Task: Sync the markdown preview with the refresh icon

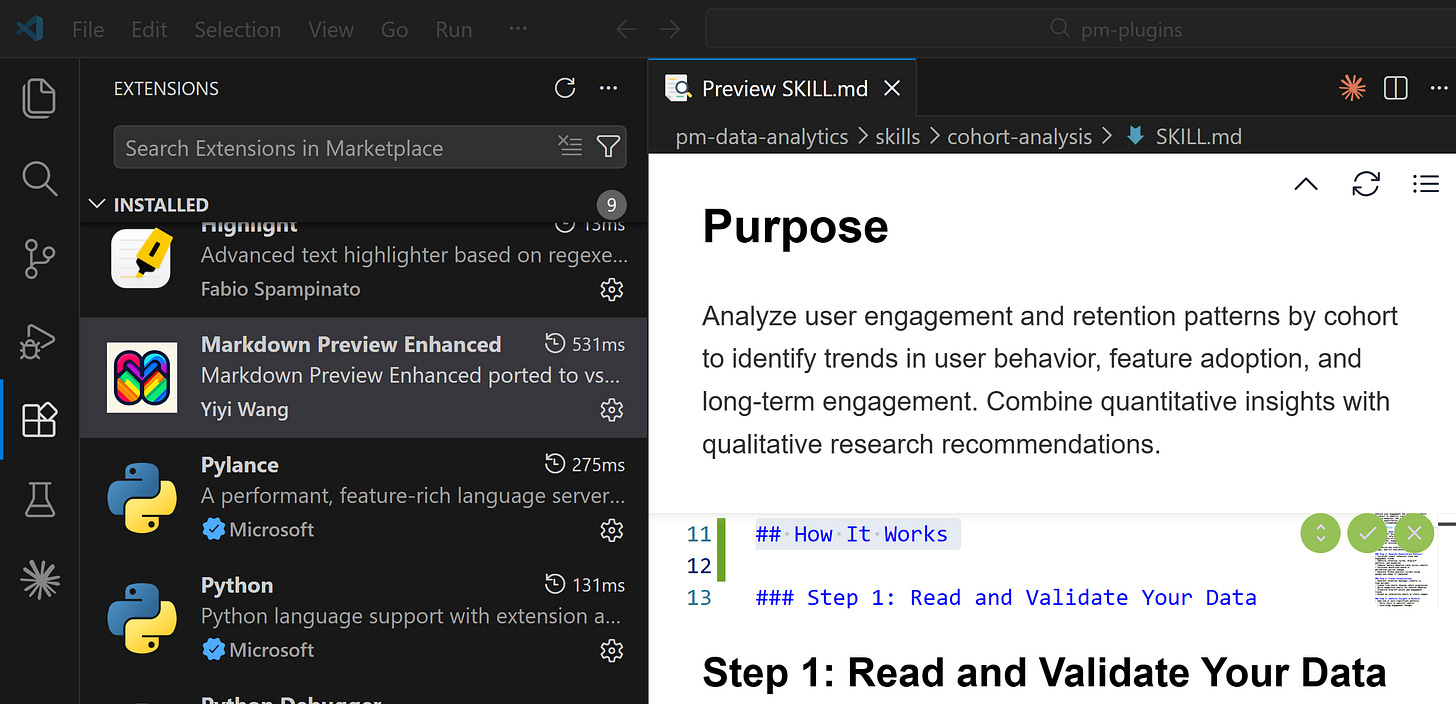Action: click(x=1366, y=184)
